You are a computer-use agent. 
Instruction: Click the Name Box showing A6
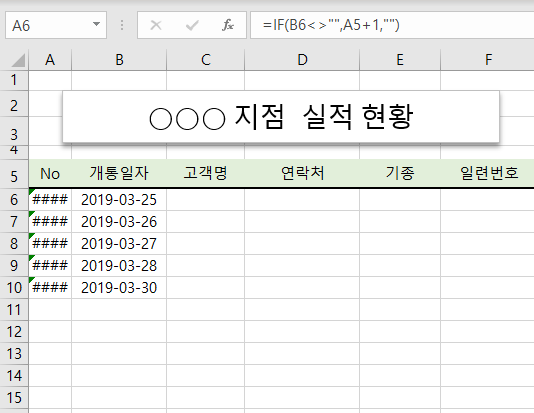tap(56, 25)
